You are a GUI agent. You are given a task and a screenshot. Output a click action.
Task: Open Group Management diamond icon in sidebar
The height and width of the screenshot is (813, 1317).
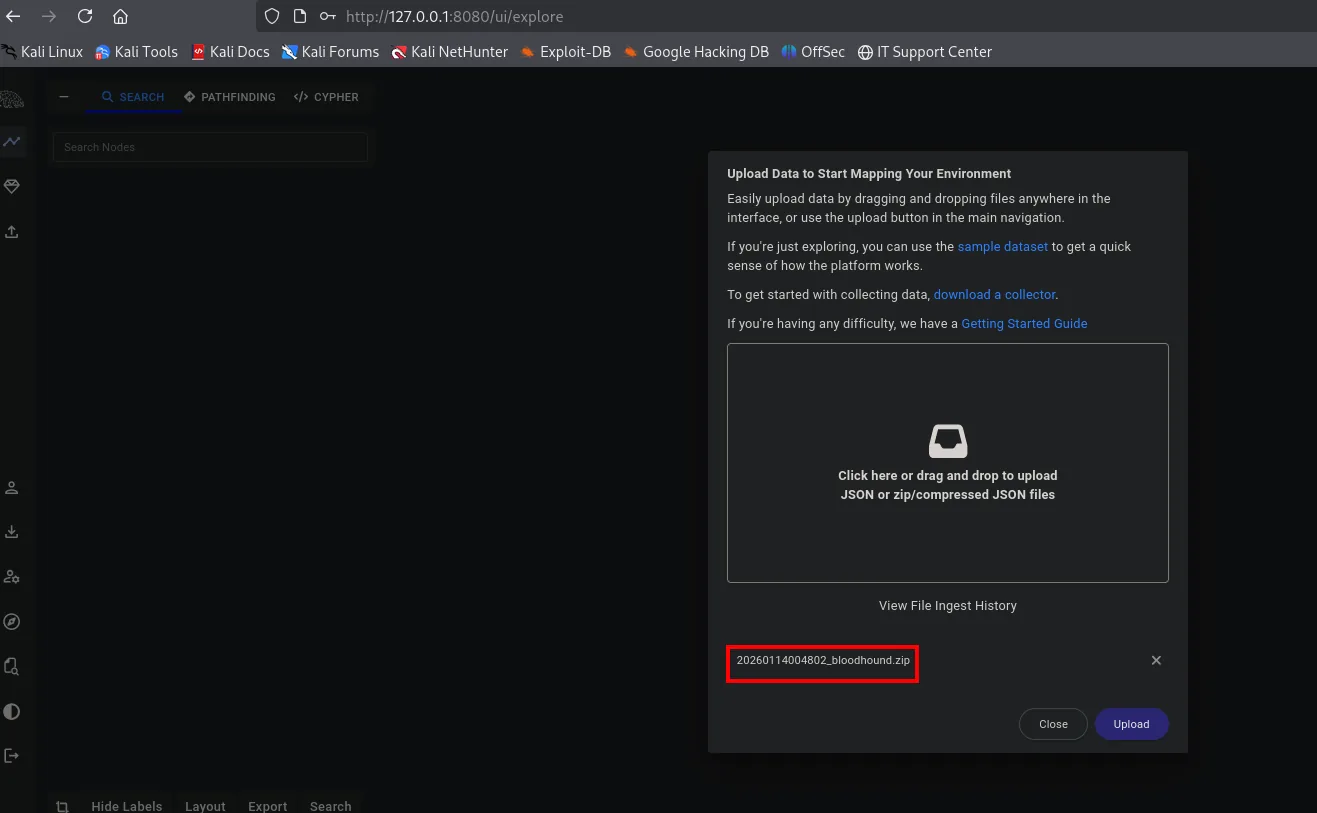click(12, 187)
